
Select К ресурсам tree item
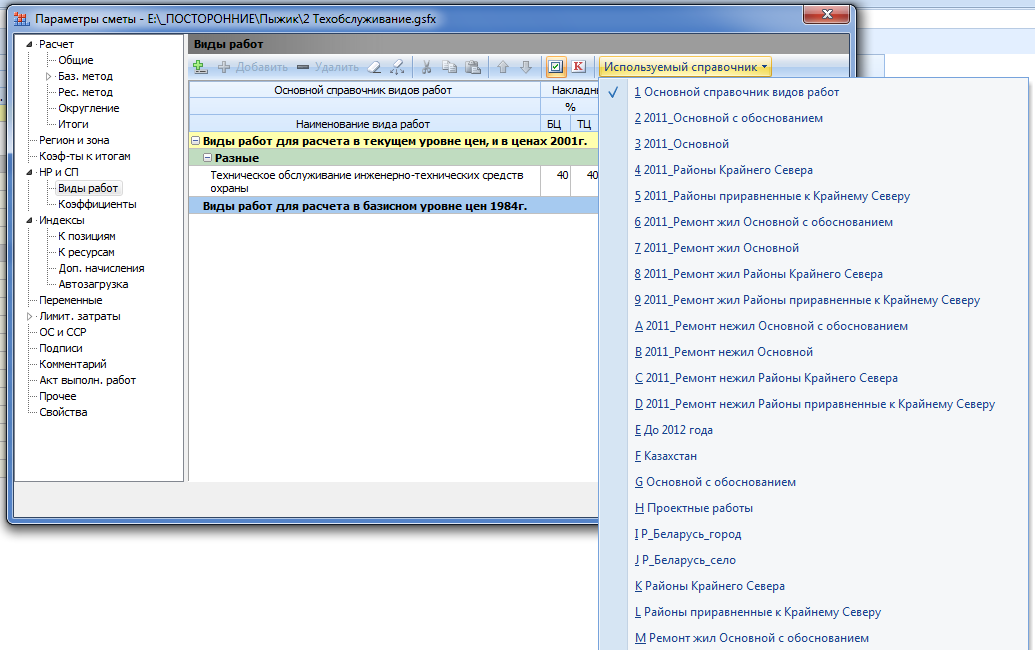86,252
